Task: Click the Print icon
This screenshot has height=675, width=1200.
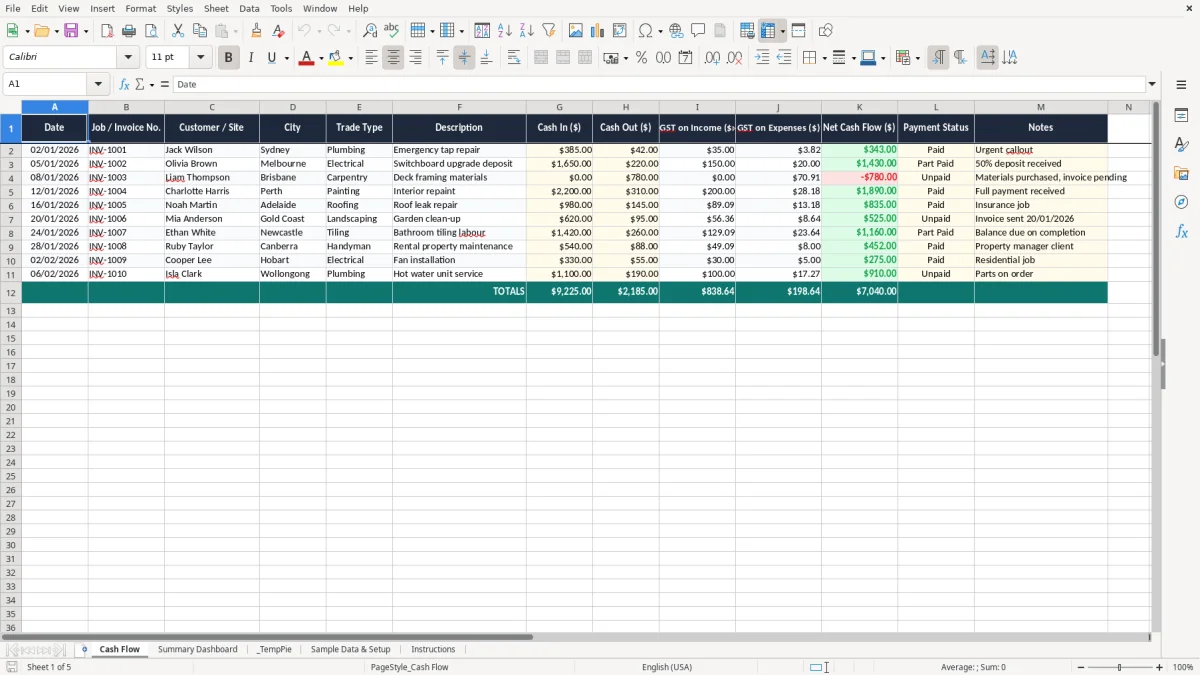Action: coord(129,31)
